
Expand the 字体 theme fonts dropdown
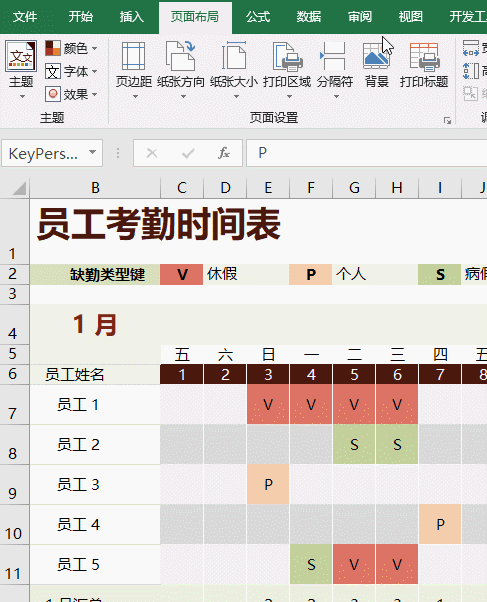click(71, 71)
